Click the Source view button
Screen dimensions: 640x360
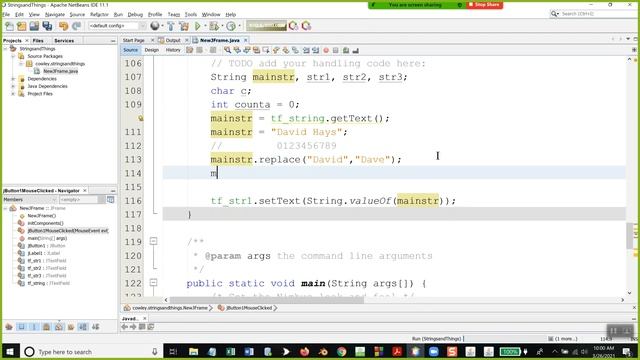coord(131,50)
